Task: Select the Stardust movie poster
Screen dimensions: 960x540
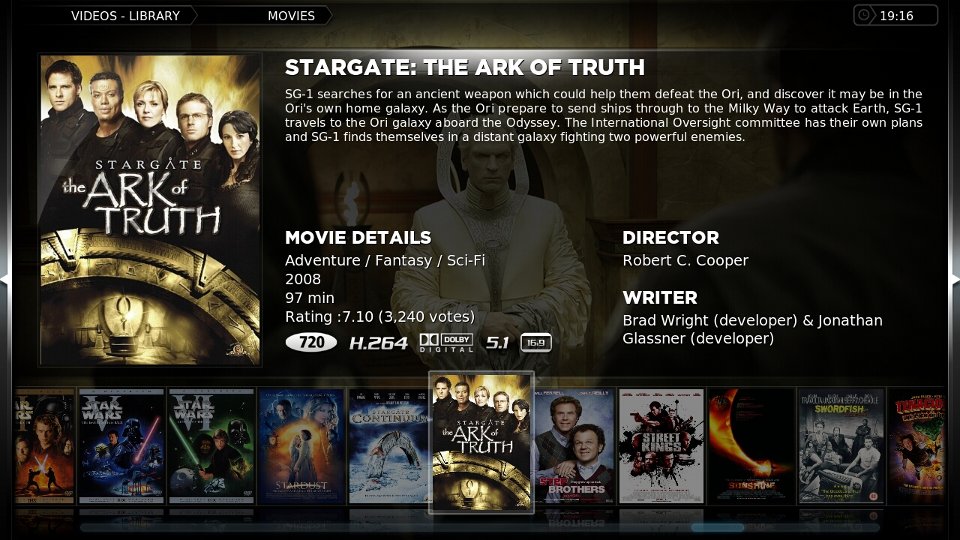Action: tap(301, 446)
